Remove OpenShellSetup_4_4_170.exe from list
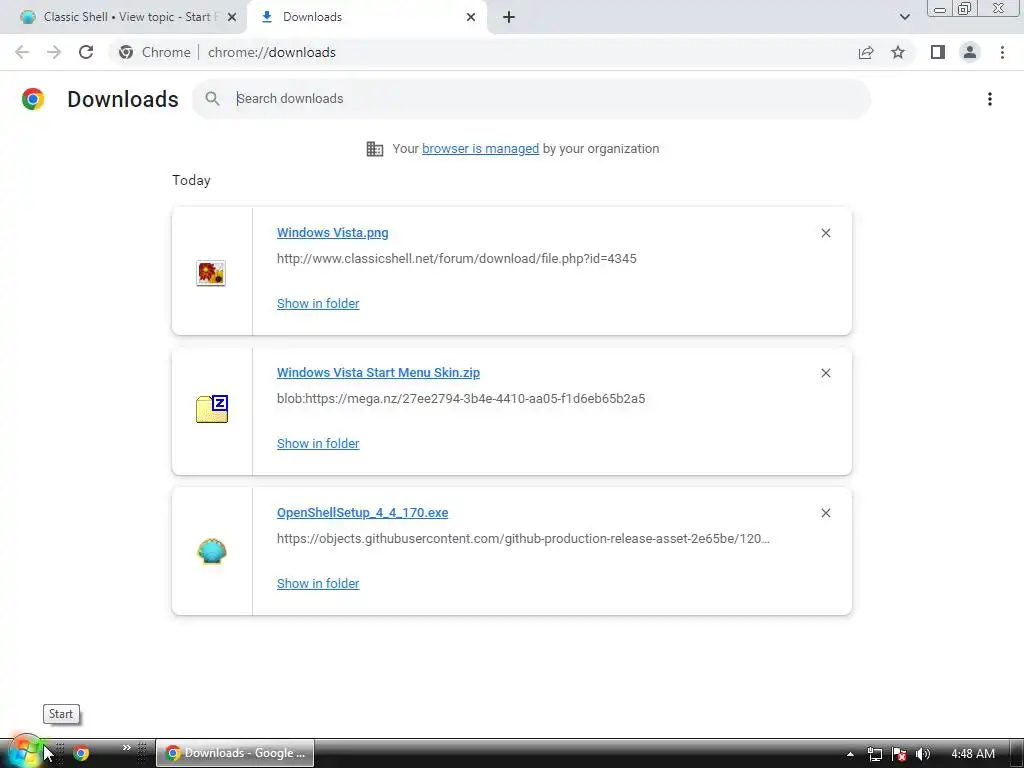 (825, 513)
